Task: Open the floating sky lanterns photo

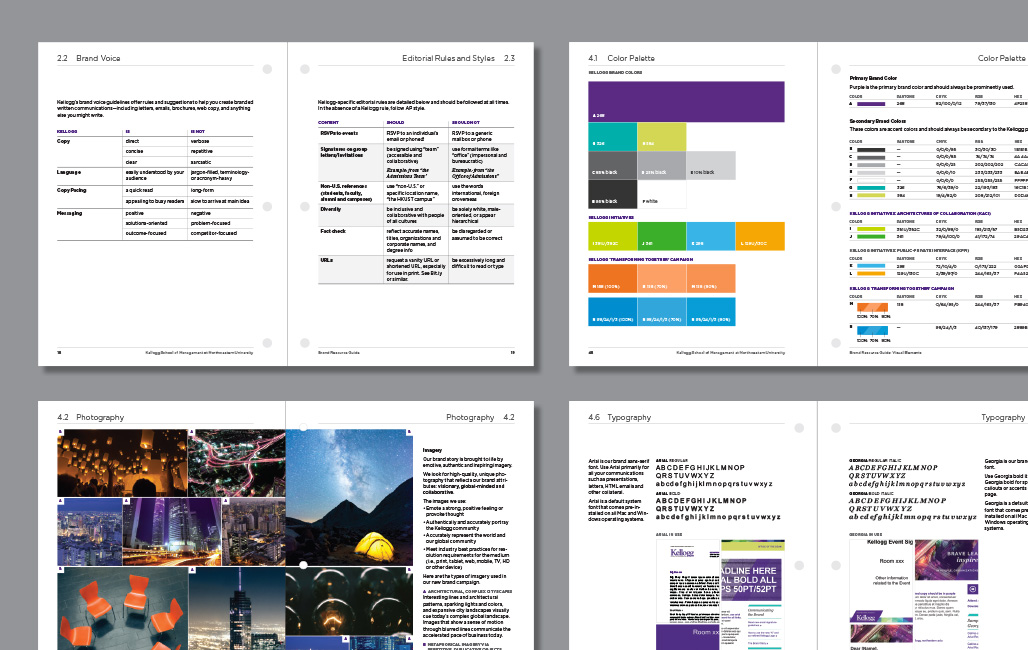Action: [122, 463]
